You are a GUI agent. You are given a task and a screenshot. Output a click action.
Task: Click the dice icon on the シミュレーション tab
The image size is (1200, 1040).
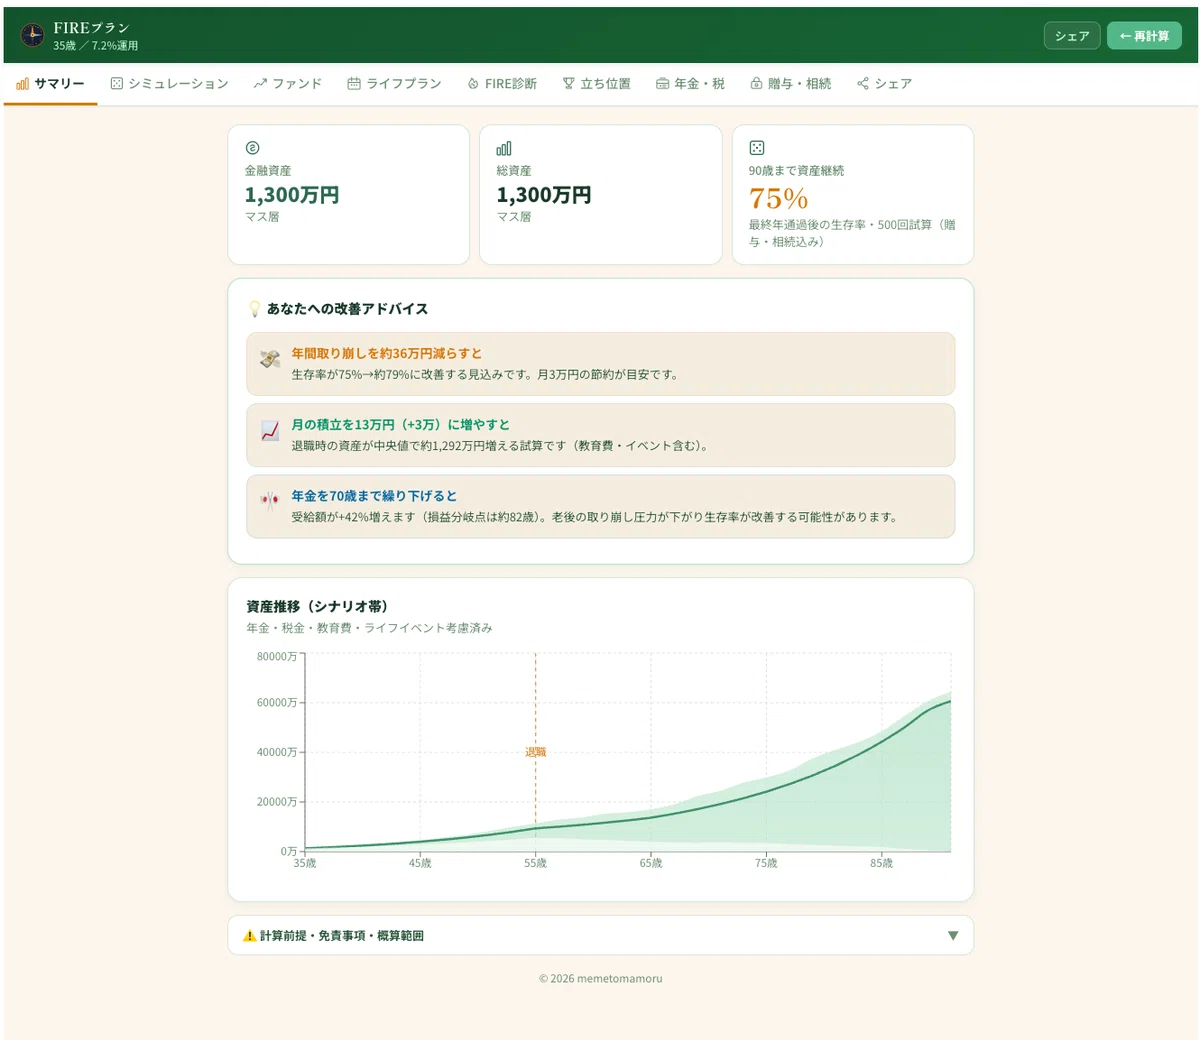tap(117, 84)
